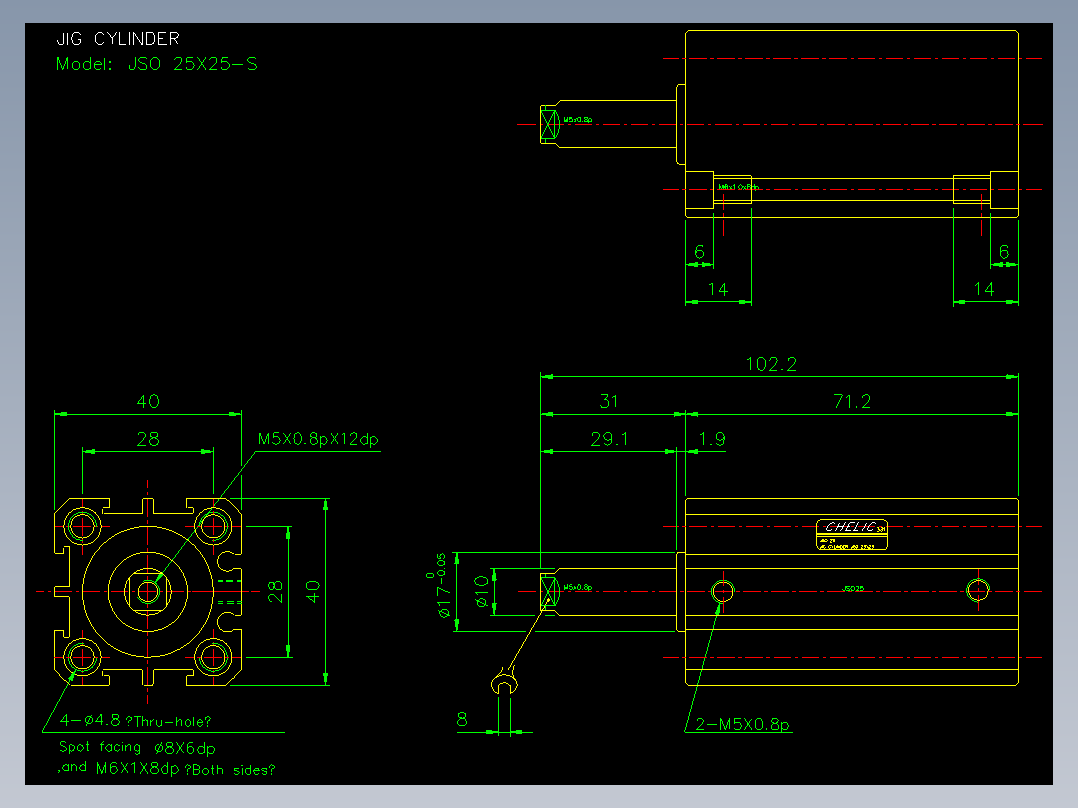Click the 71.2 body length dimension

(x=852, y=402)
